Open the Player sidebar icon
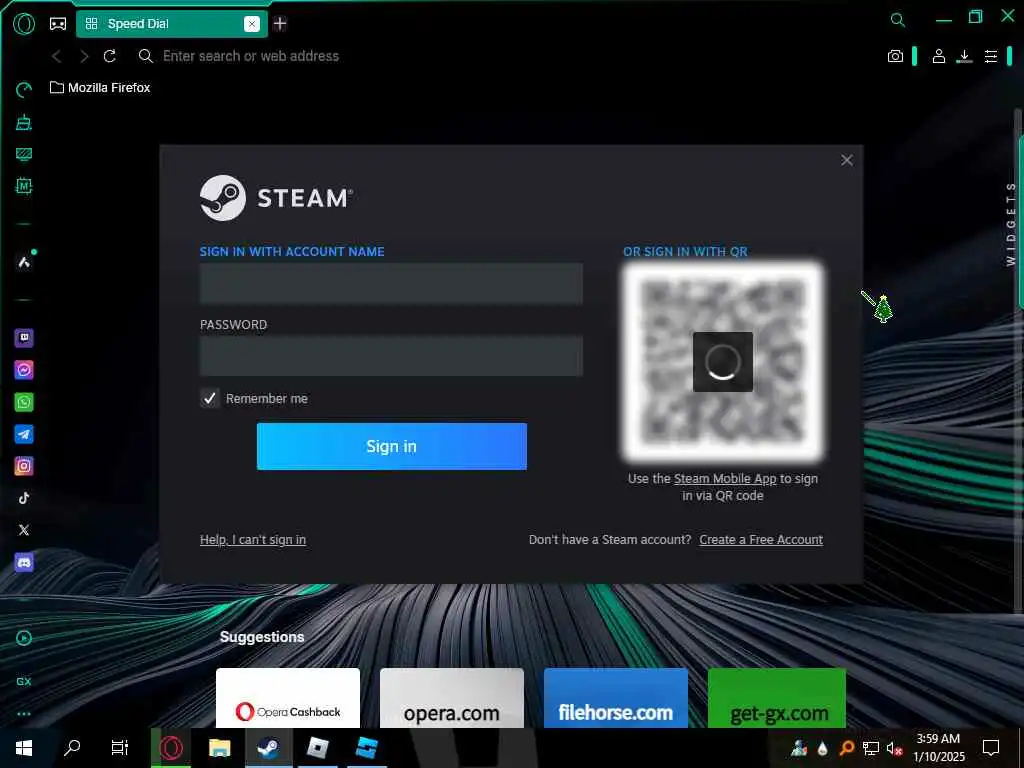The width and height of the screenshot is (1024, 768). pyautogui.click(x=24, y=638)
